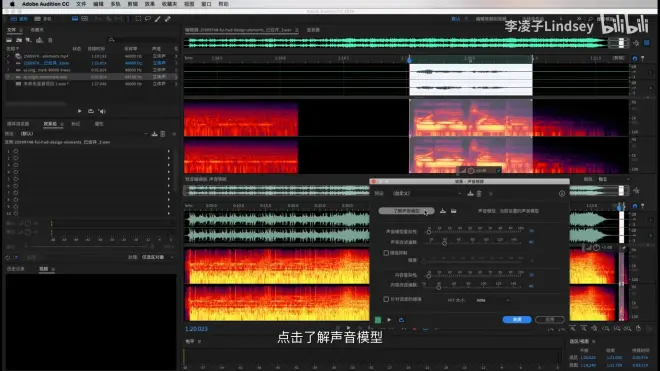
Task: Switch to the Waveform (波形) editor view
Action: (x=19, y=19)
